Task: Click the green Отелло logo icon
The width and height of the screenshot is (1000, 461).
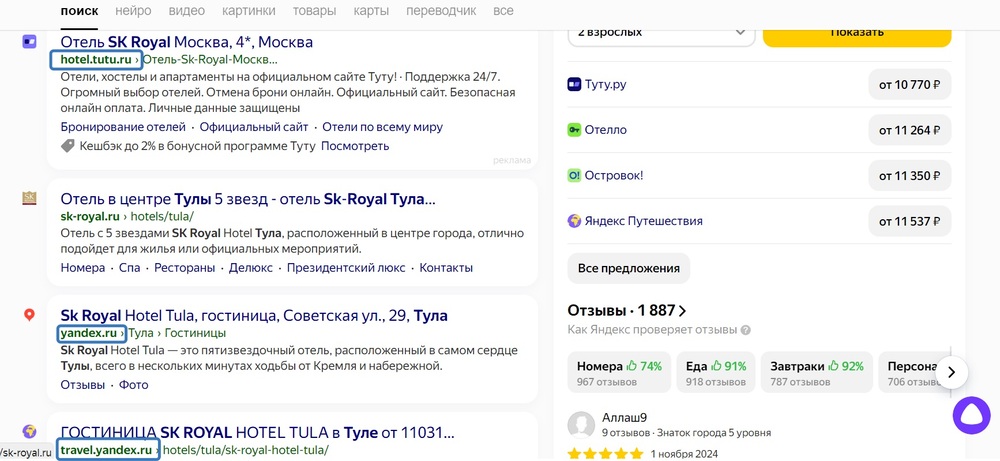Action: (574, 130)
